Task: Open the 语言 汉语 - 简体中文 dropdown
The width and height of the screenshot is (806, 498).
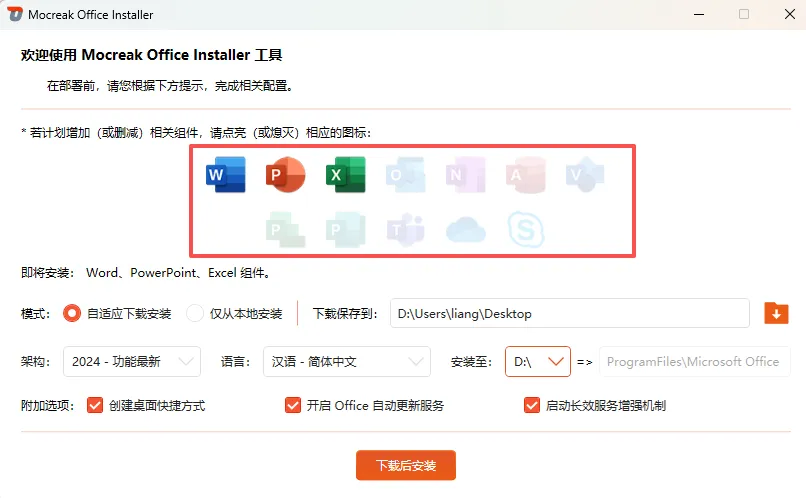Action: tap(346, 362)
